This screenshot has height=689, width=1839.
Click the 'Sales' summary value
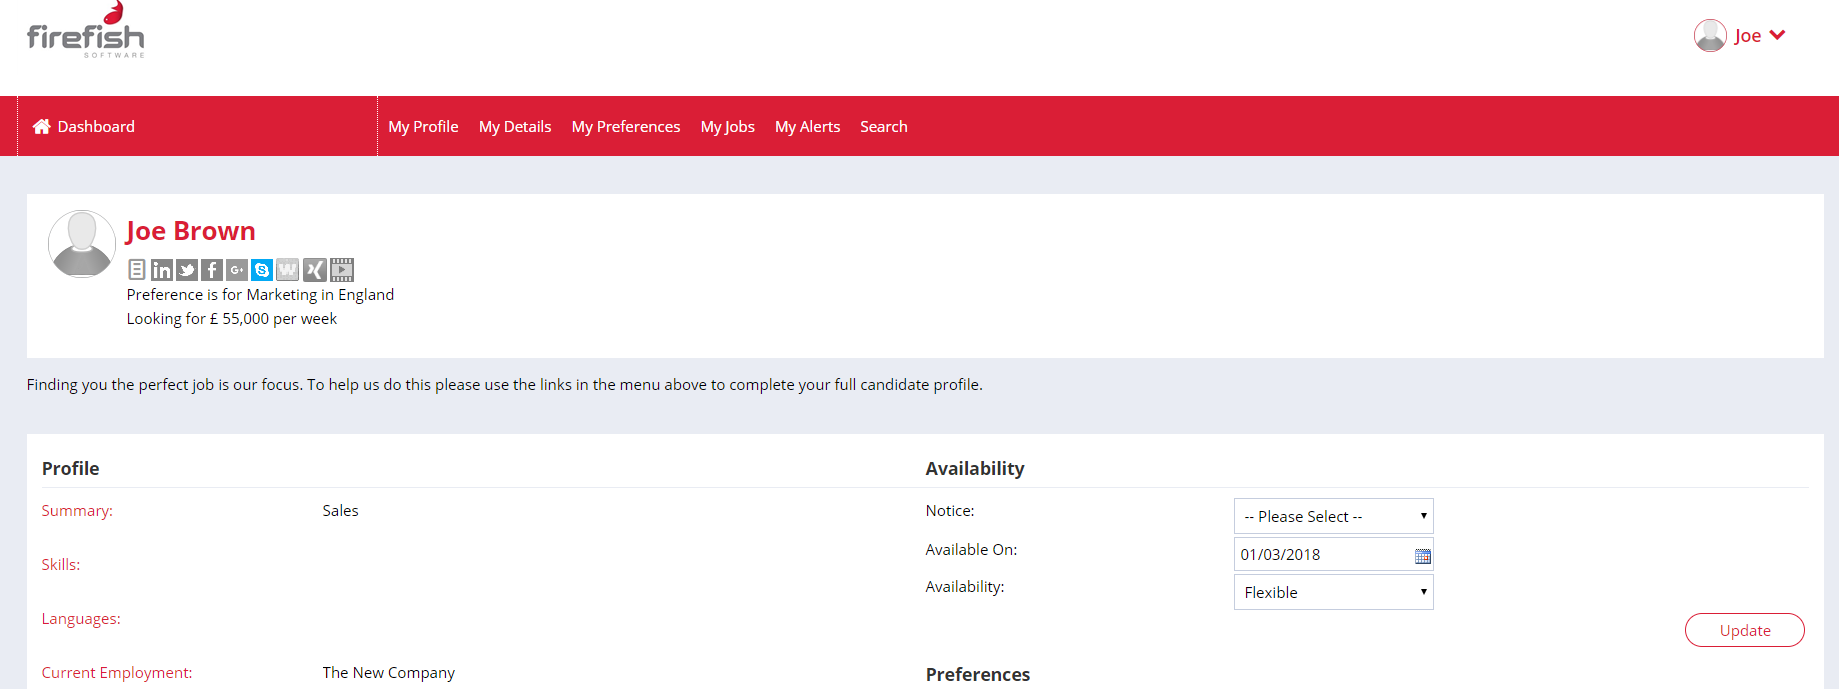pyautogui.click(x=340, y=511)
